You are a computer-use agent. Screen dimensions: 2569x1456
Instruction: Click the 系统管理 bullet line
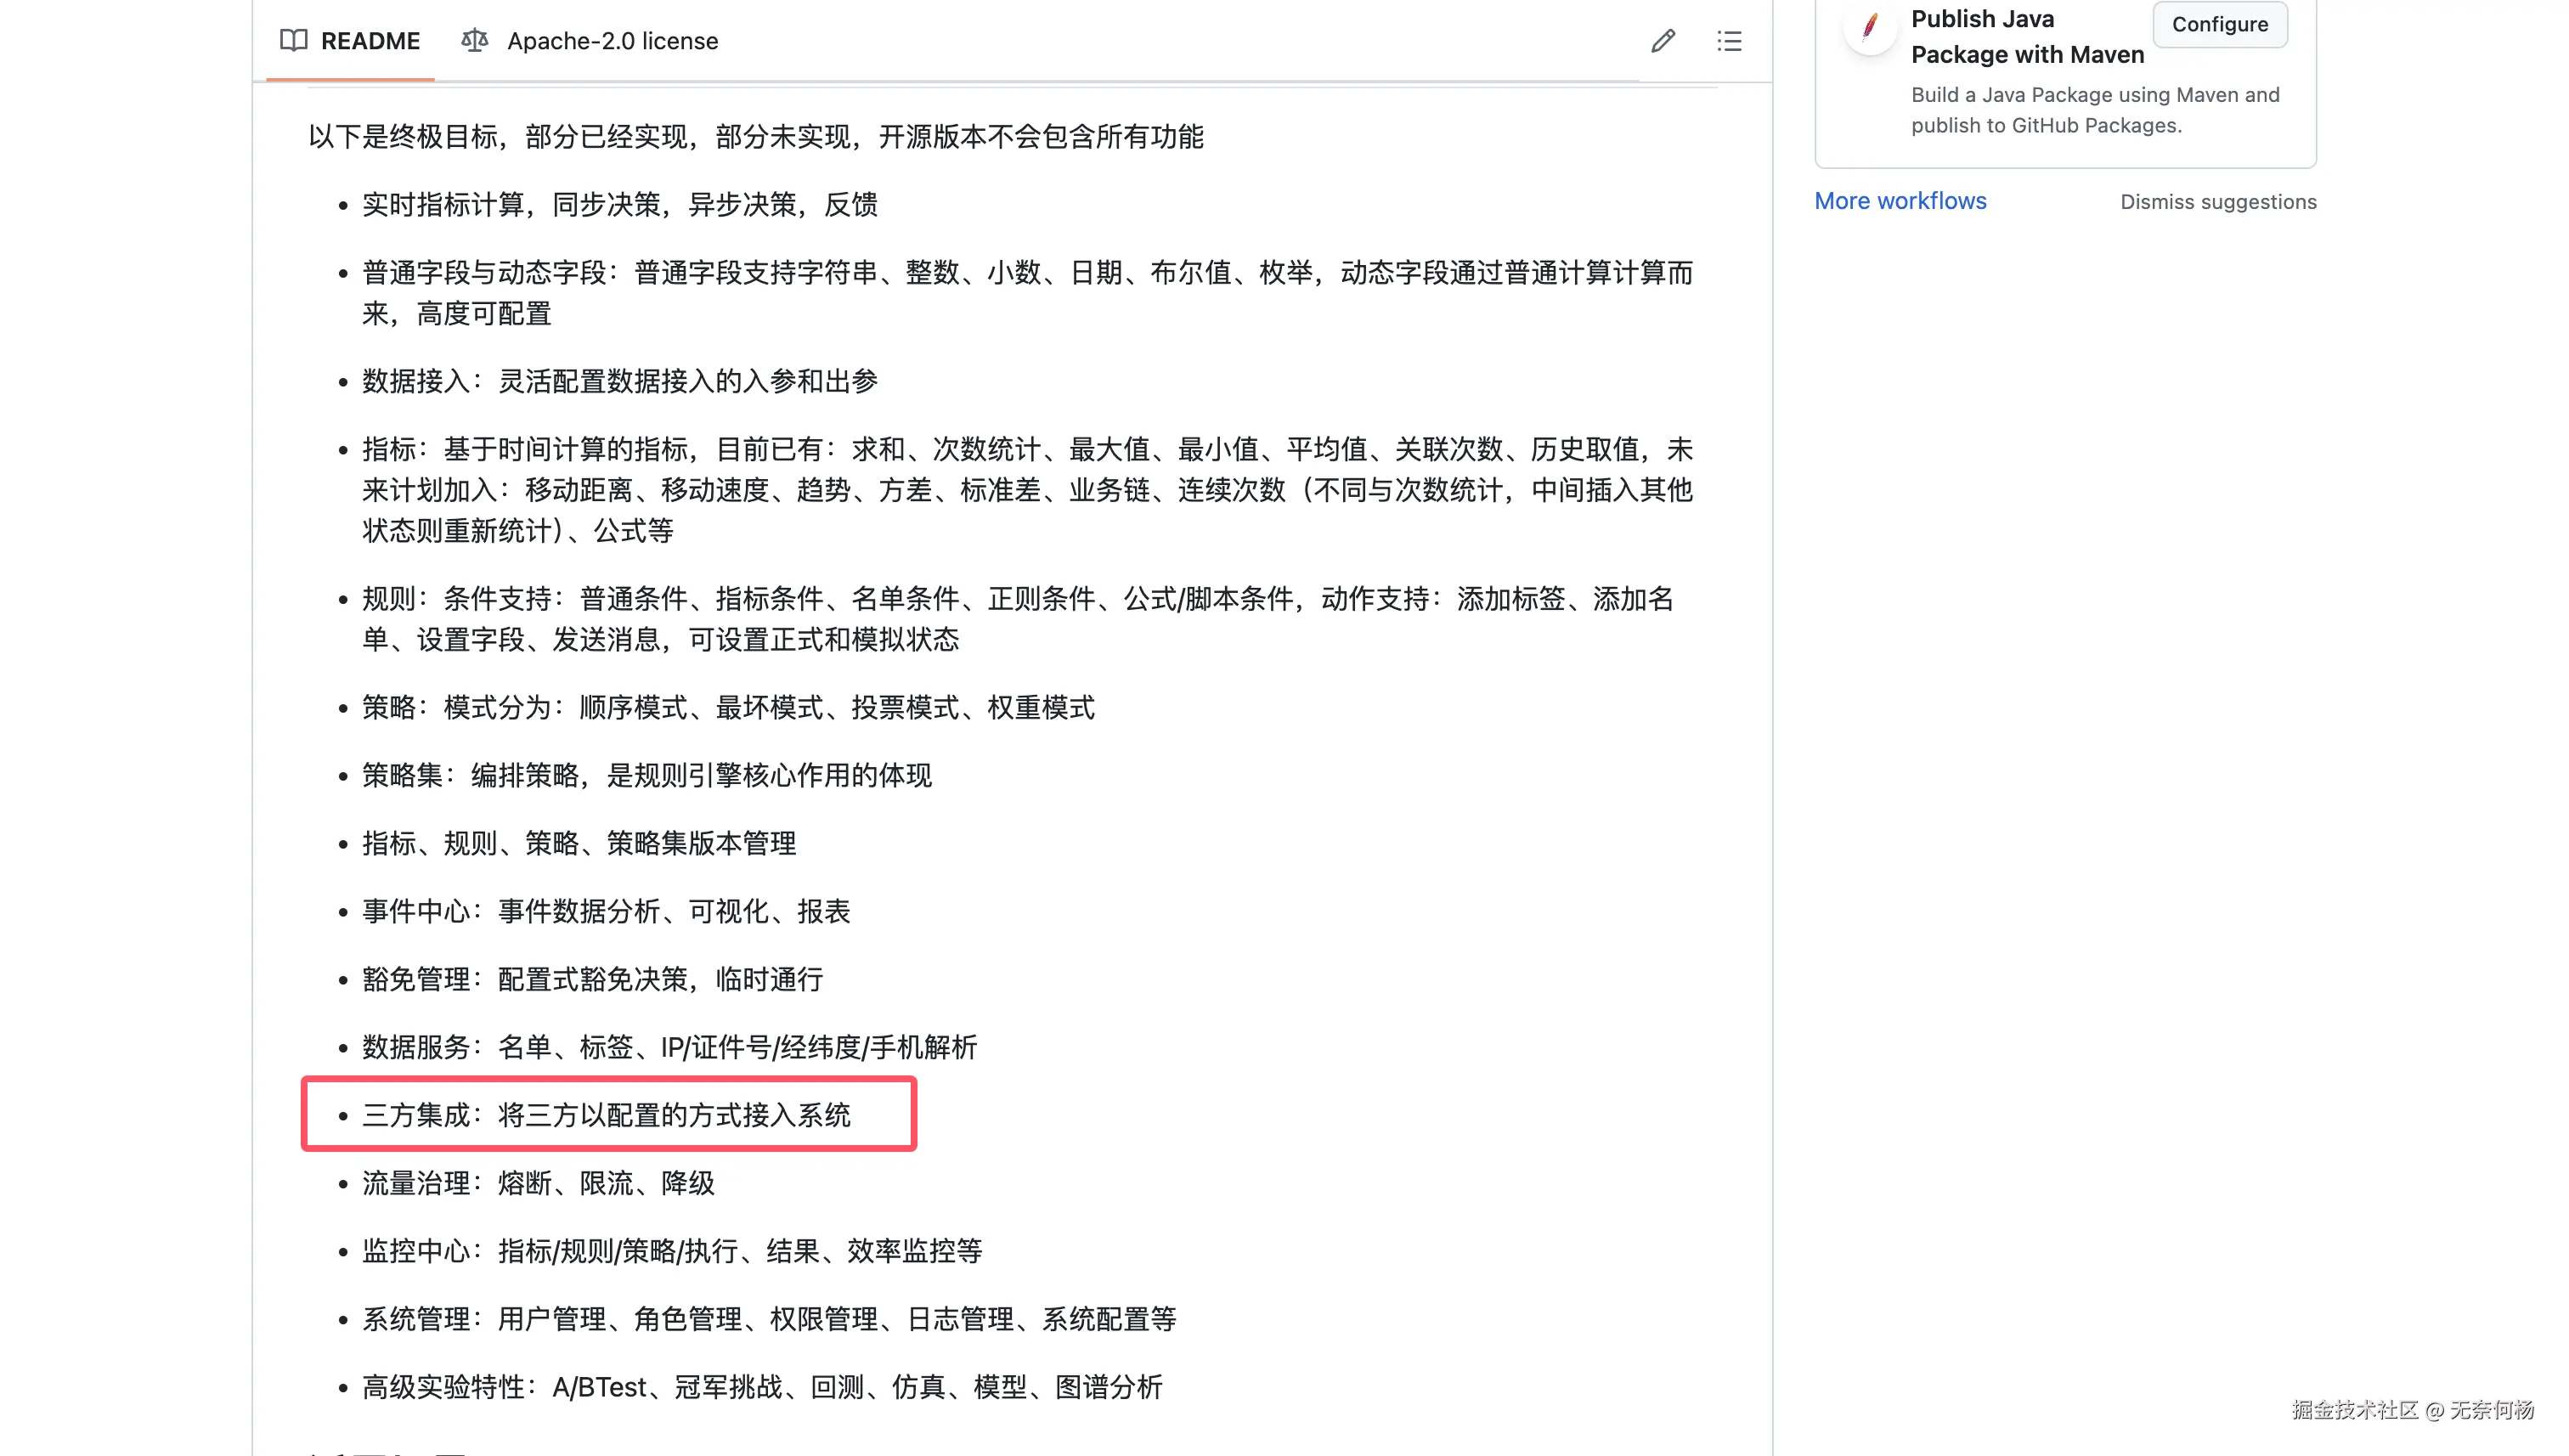(768, 1319)
